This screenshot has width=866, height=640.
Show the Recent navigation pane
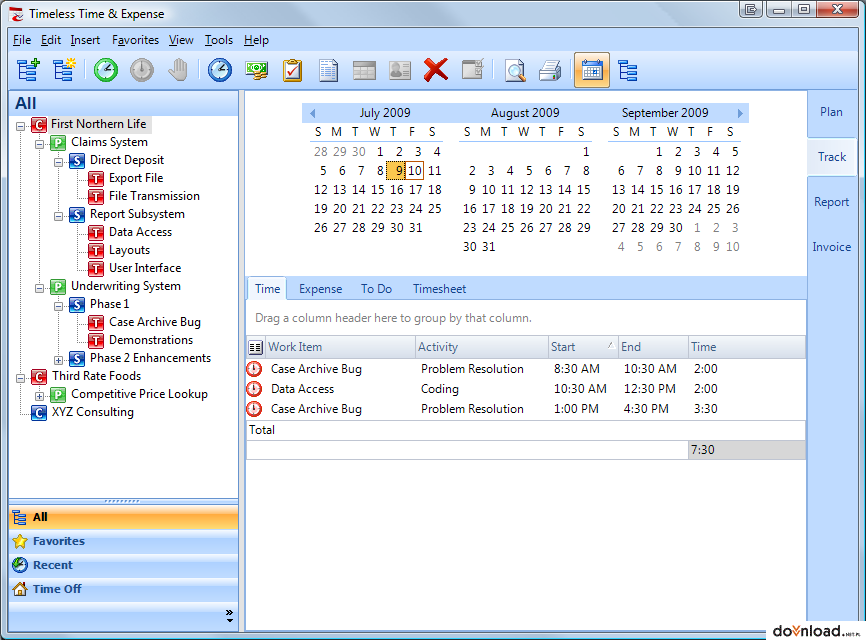(124, 565)
